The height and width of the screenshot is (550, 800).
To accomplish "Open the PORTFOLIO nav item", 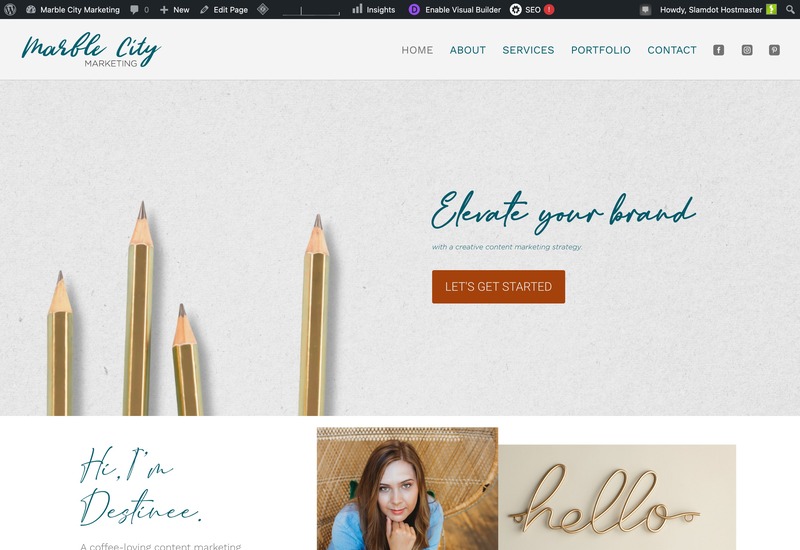I will (x=601, y=50).
